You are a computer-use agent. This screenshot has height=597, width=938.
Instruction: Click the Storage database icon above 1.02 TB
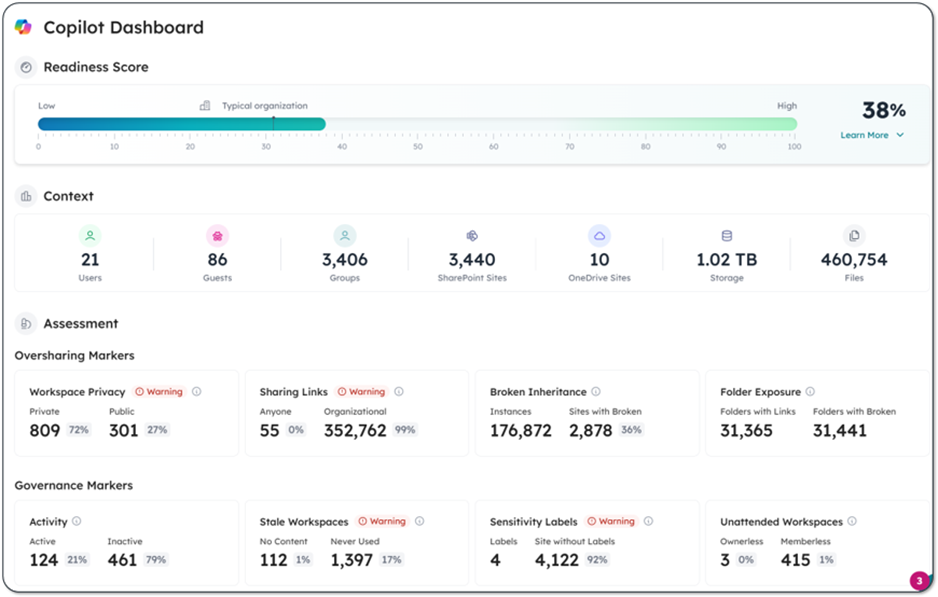pos(726,234)
